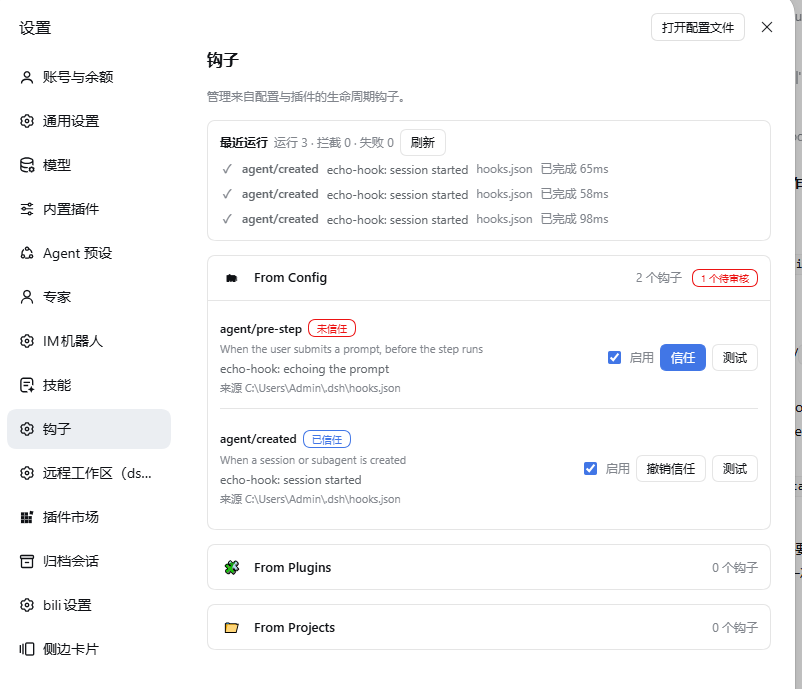Viewport: 802px width, 689px height.
Task: Expand the From Plugins section
Action: [x=489, y=567]
